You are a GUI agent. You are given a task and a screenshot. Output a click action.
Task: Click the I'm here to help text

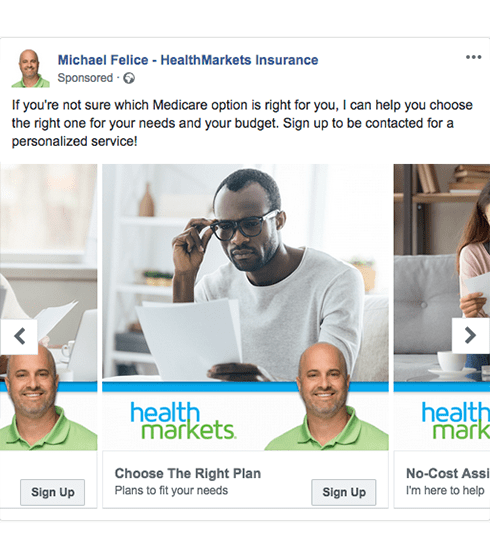(x=445, y=491)
